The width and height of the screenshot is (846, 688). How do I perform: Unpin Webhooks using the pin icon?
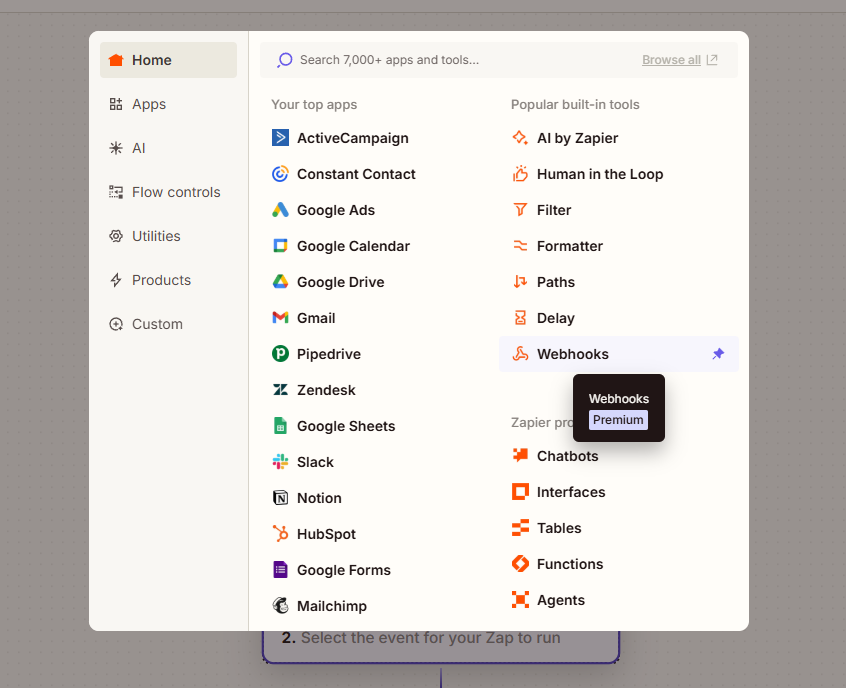[718, 354]
